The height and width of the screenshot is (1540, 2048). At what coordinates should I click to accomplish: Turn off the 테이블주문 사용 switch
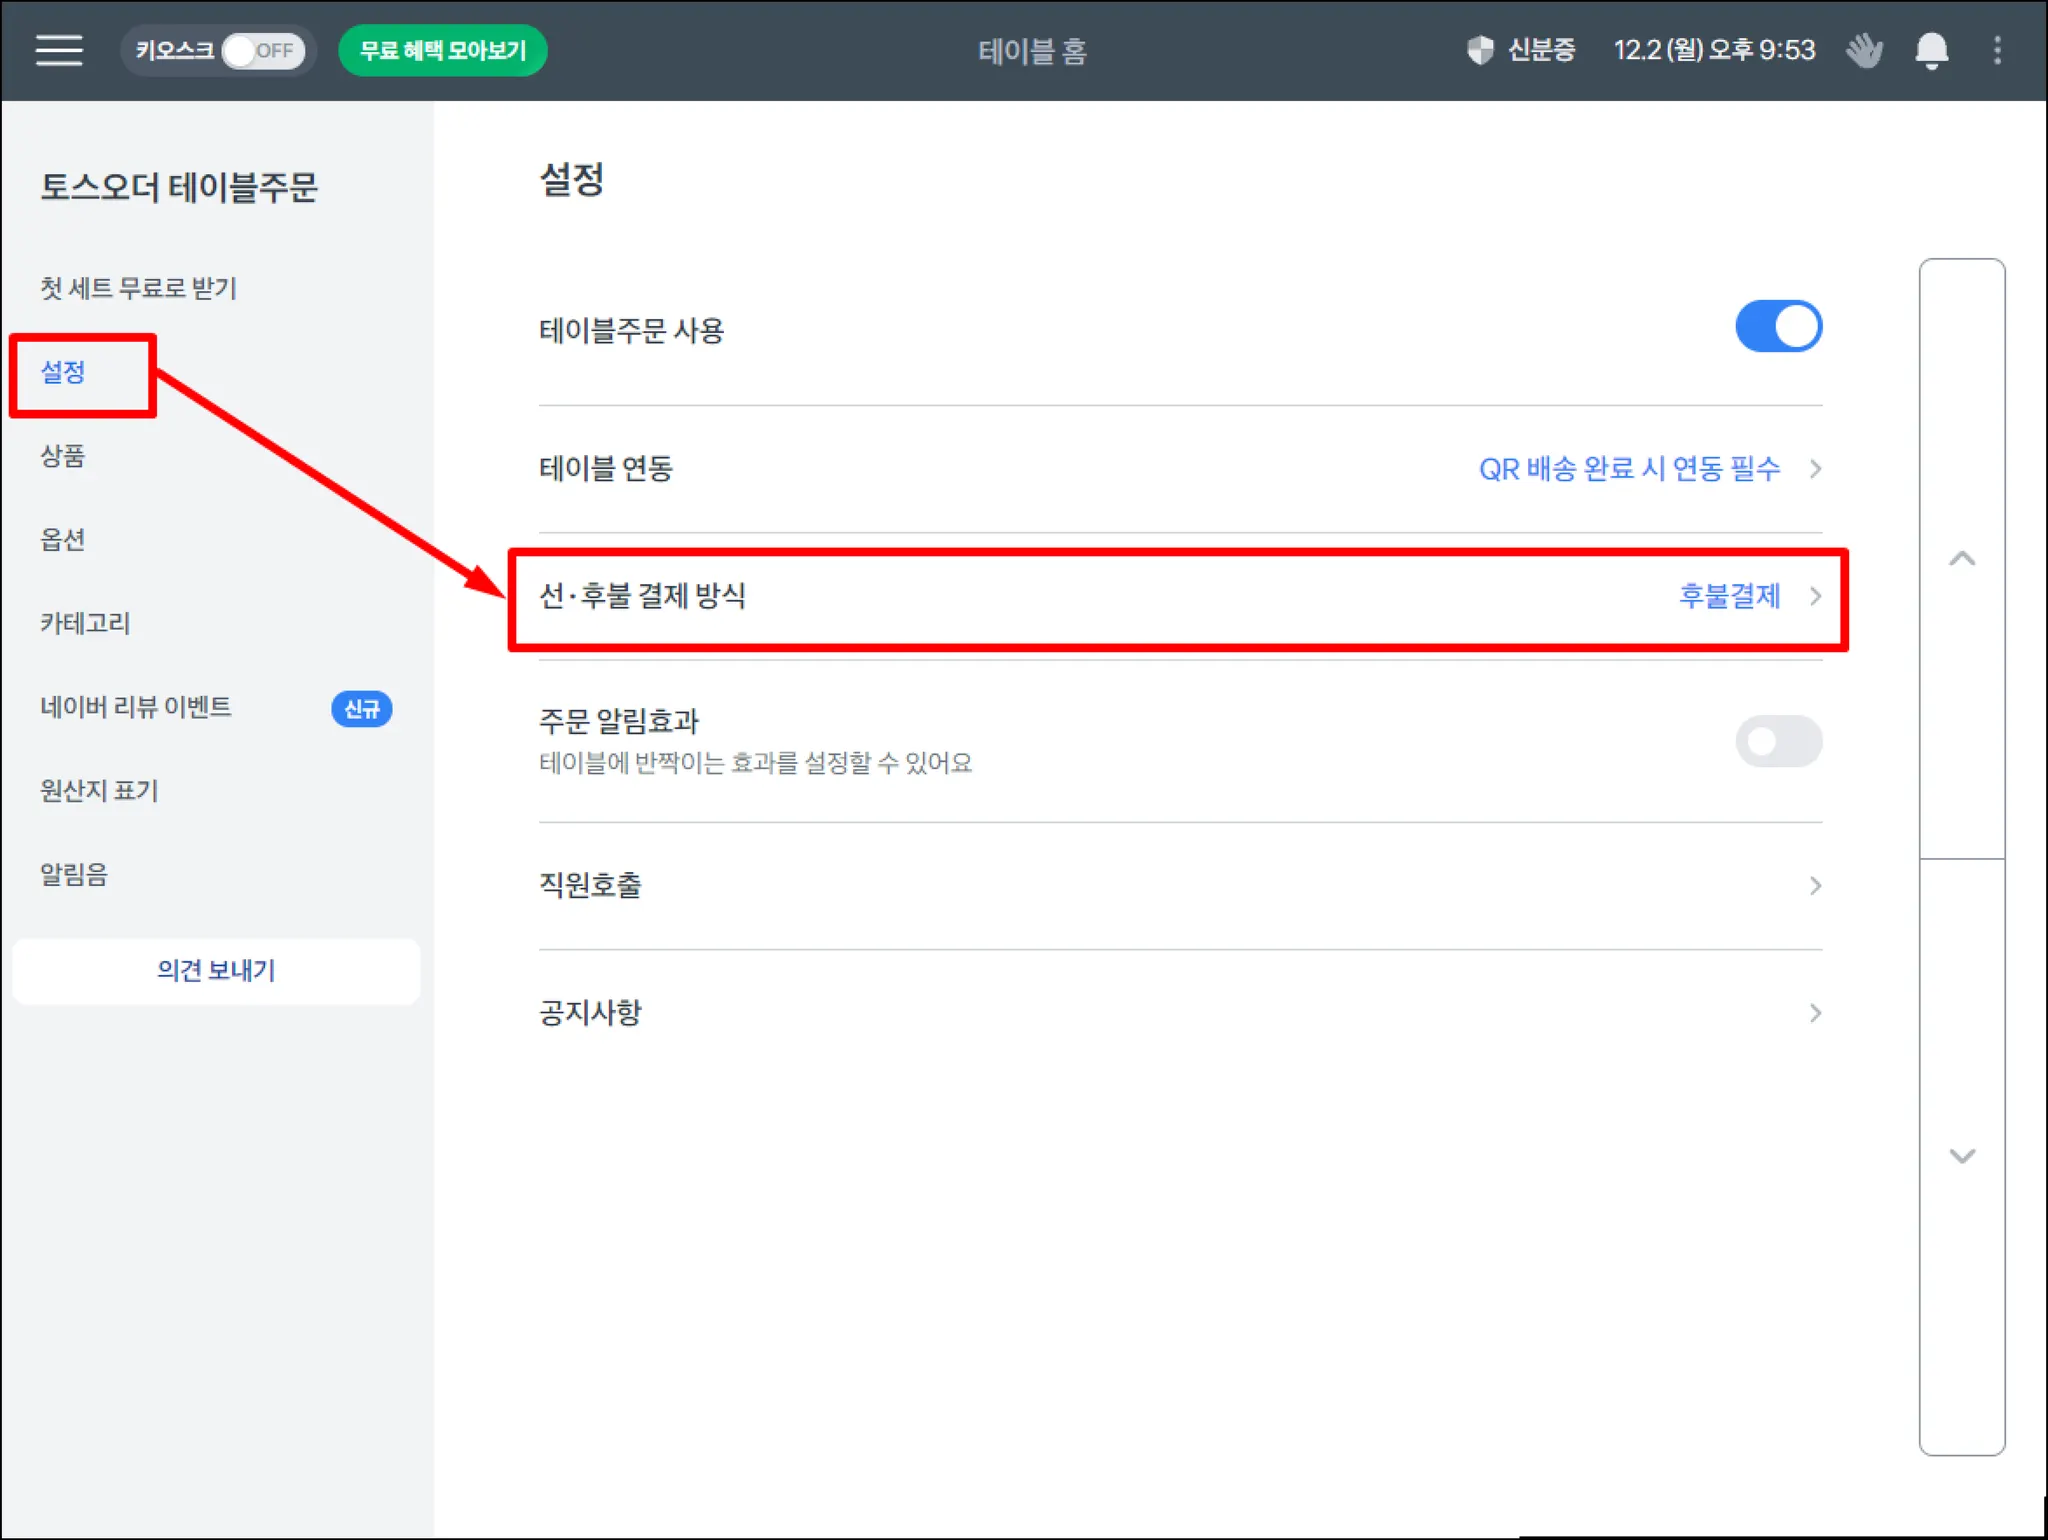[x=1777, y=327]
